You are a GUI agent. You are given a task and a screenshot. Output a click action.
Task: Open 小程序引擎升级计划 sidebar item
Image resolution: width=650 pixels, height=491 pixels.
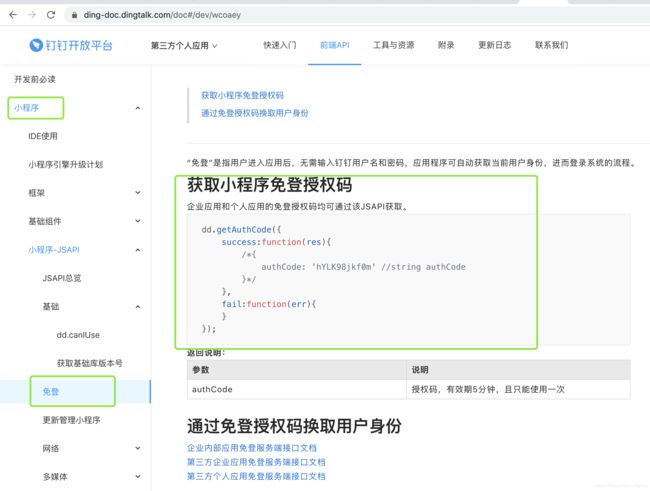[x=65, y=164]
